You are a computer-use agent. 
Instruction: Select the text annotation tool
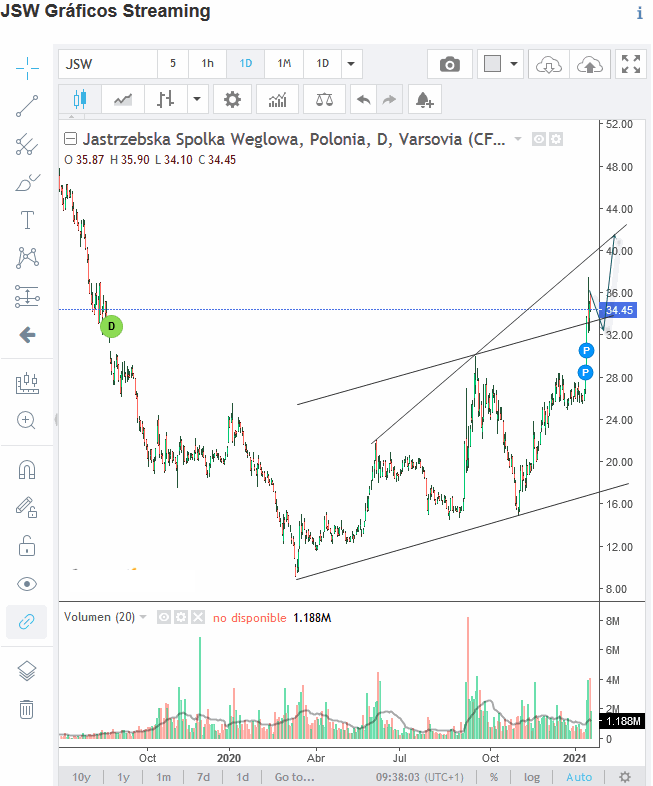pyautogui.click(x=27, y=220)
